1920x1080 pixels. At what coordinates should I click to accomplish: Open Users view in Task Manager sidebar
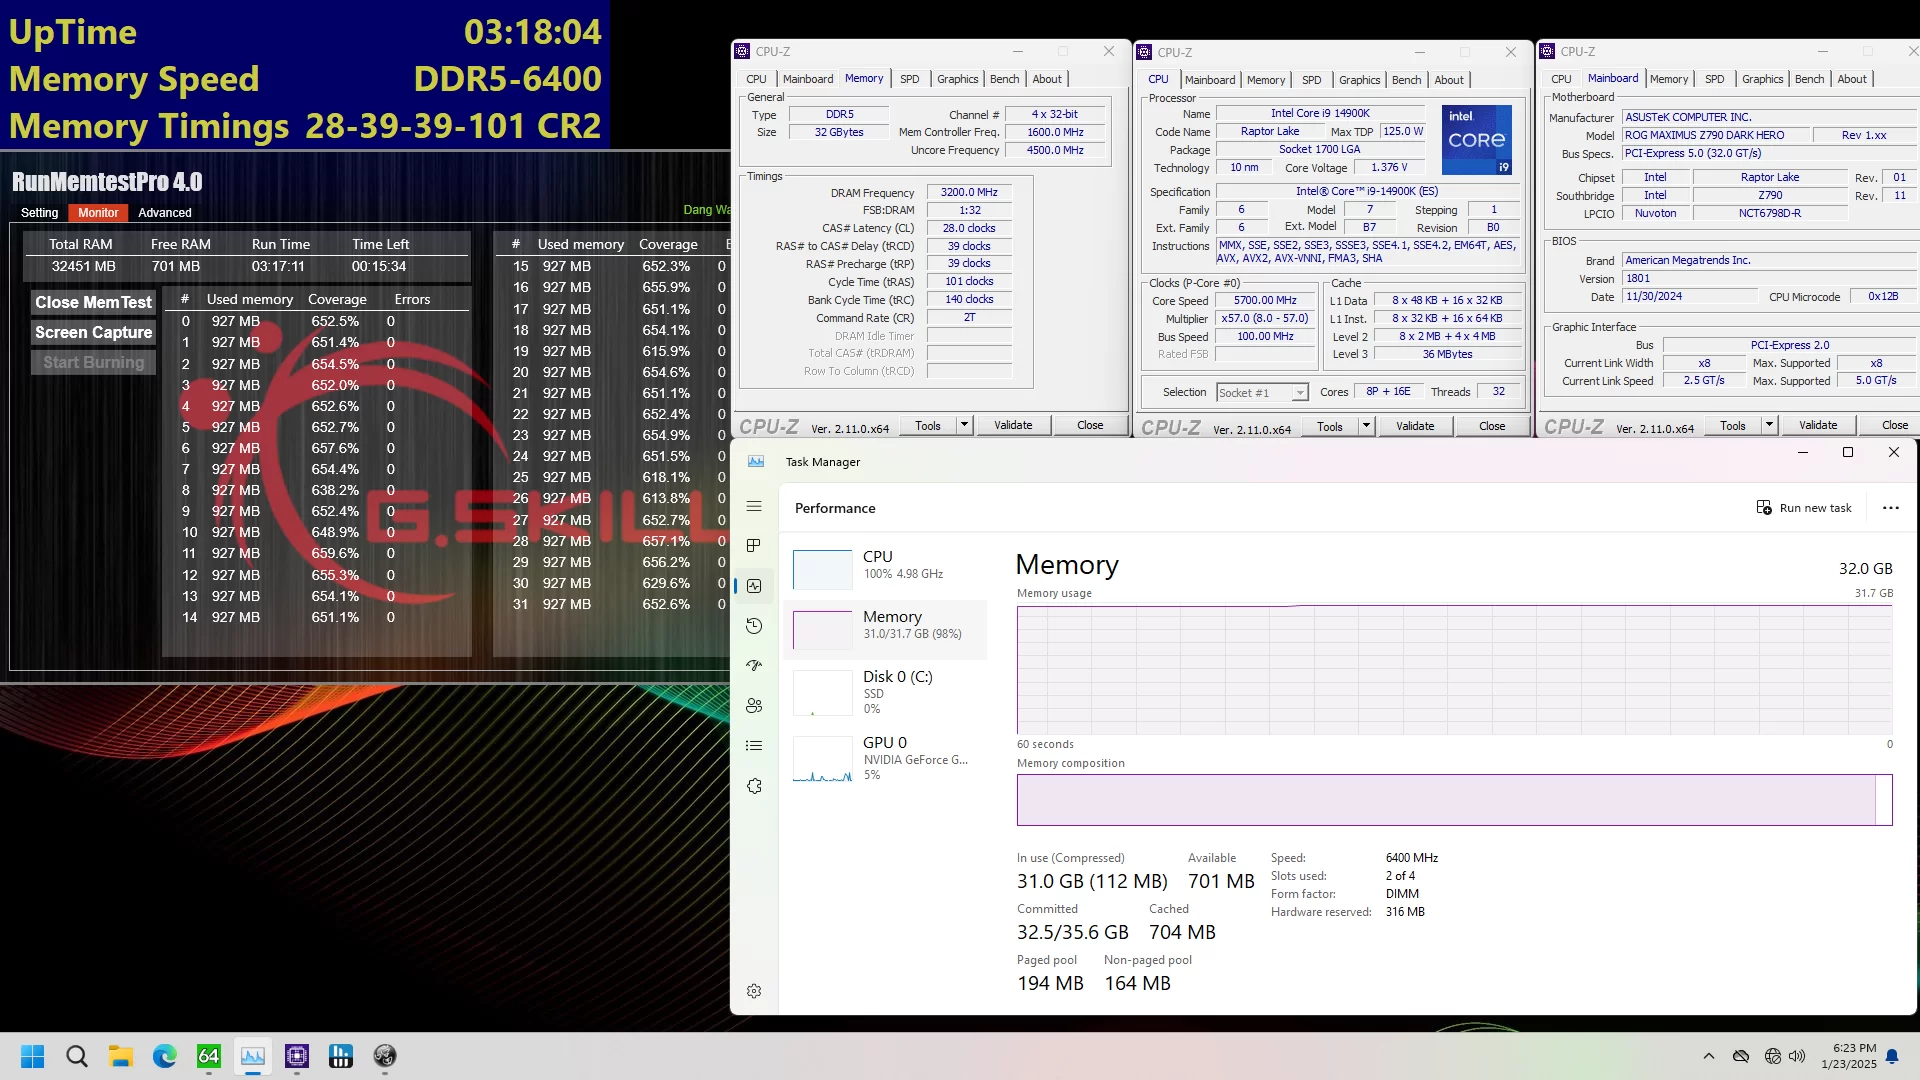754,706
